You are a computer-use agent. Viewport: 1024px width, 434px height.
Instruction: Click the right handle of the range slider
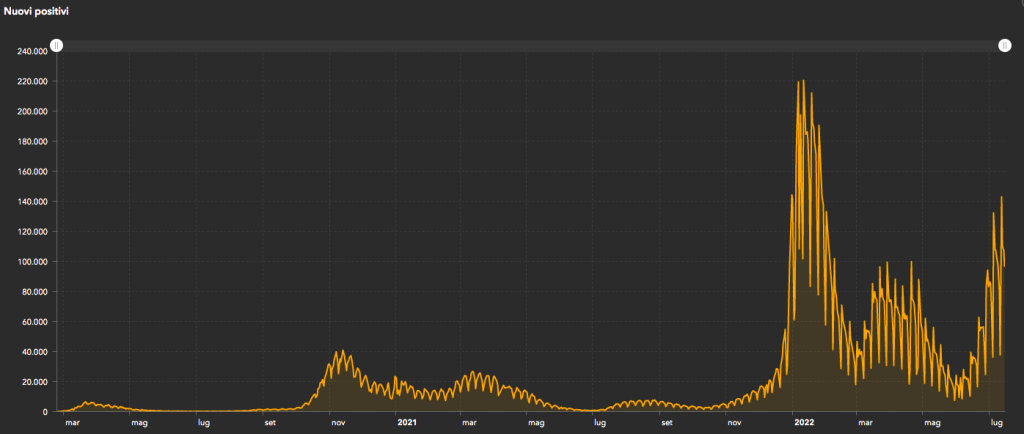[1004, 46]
